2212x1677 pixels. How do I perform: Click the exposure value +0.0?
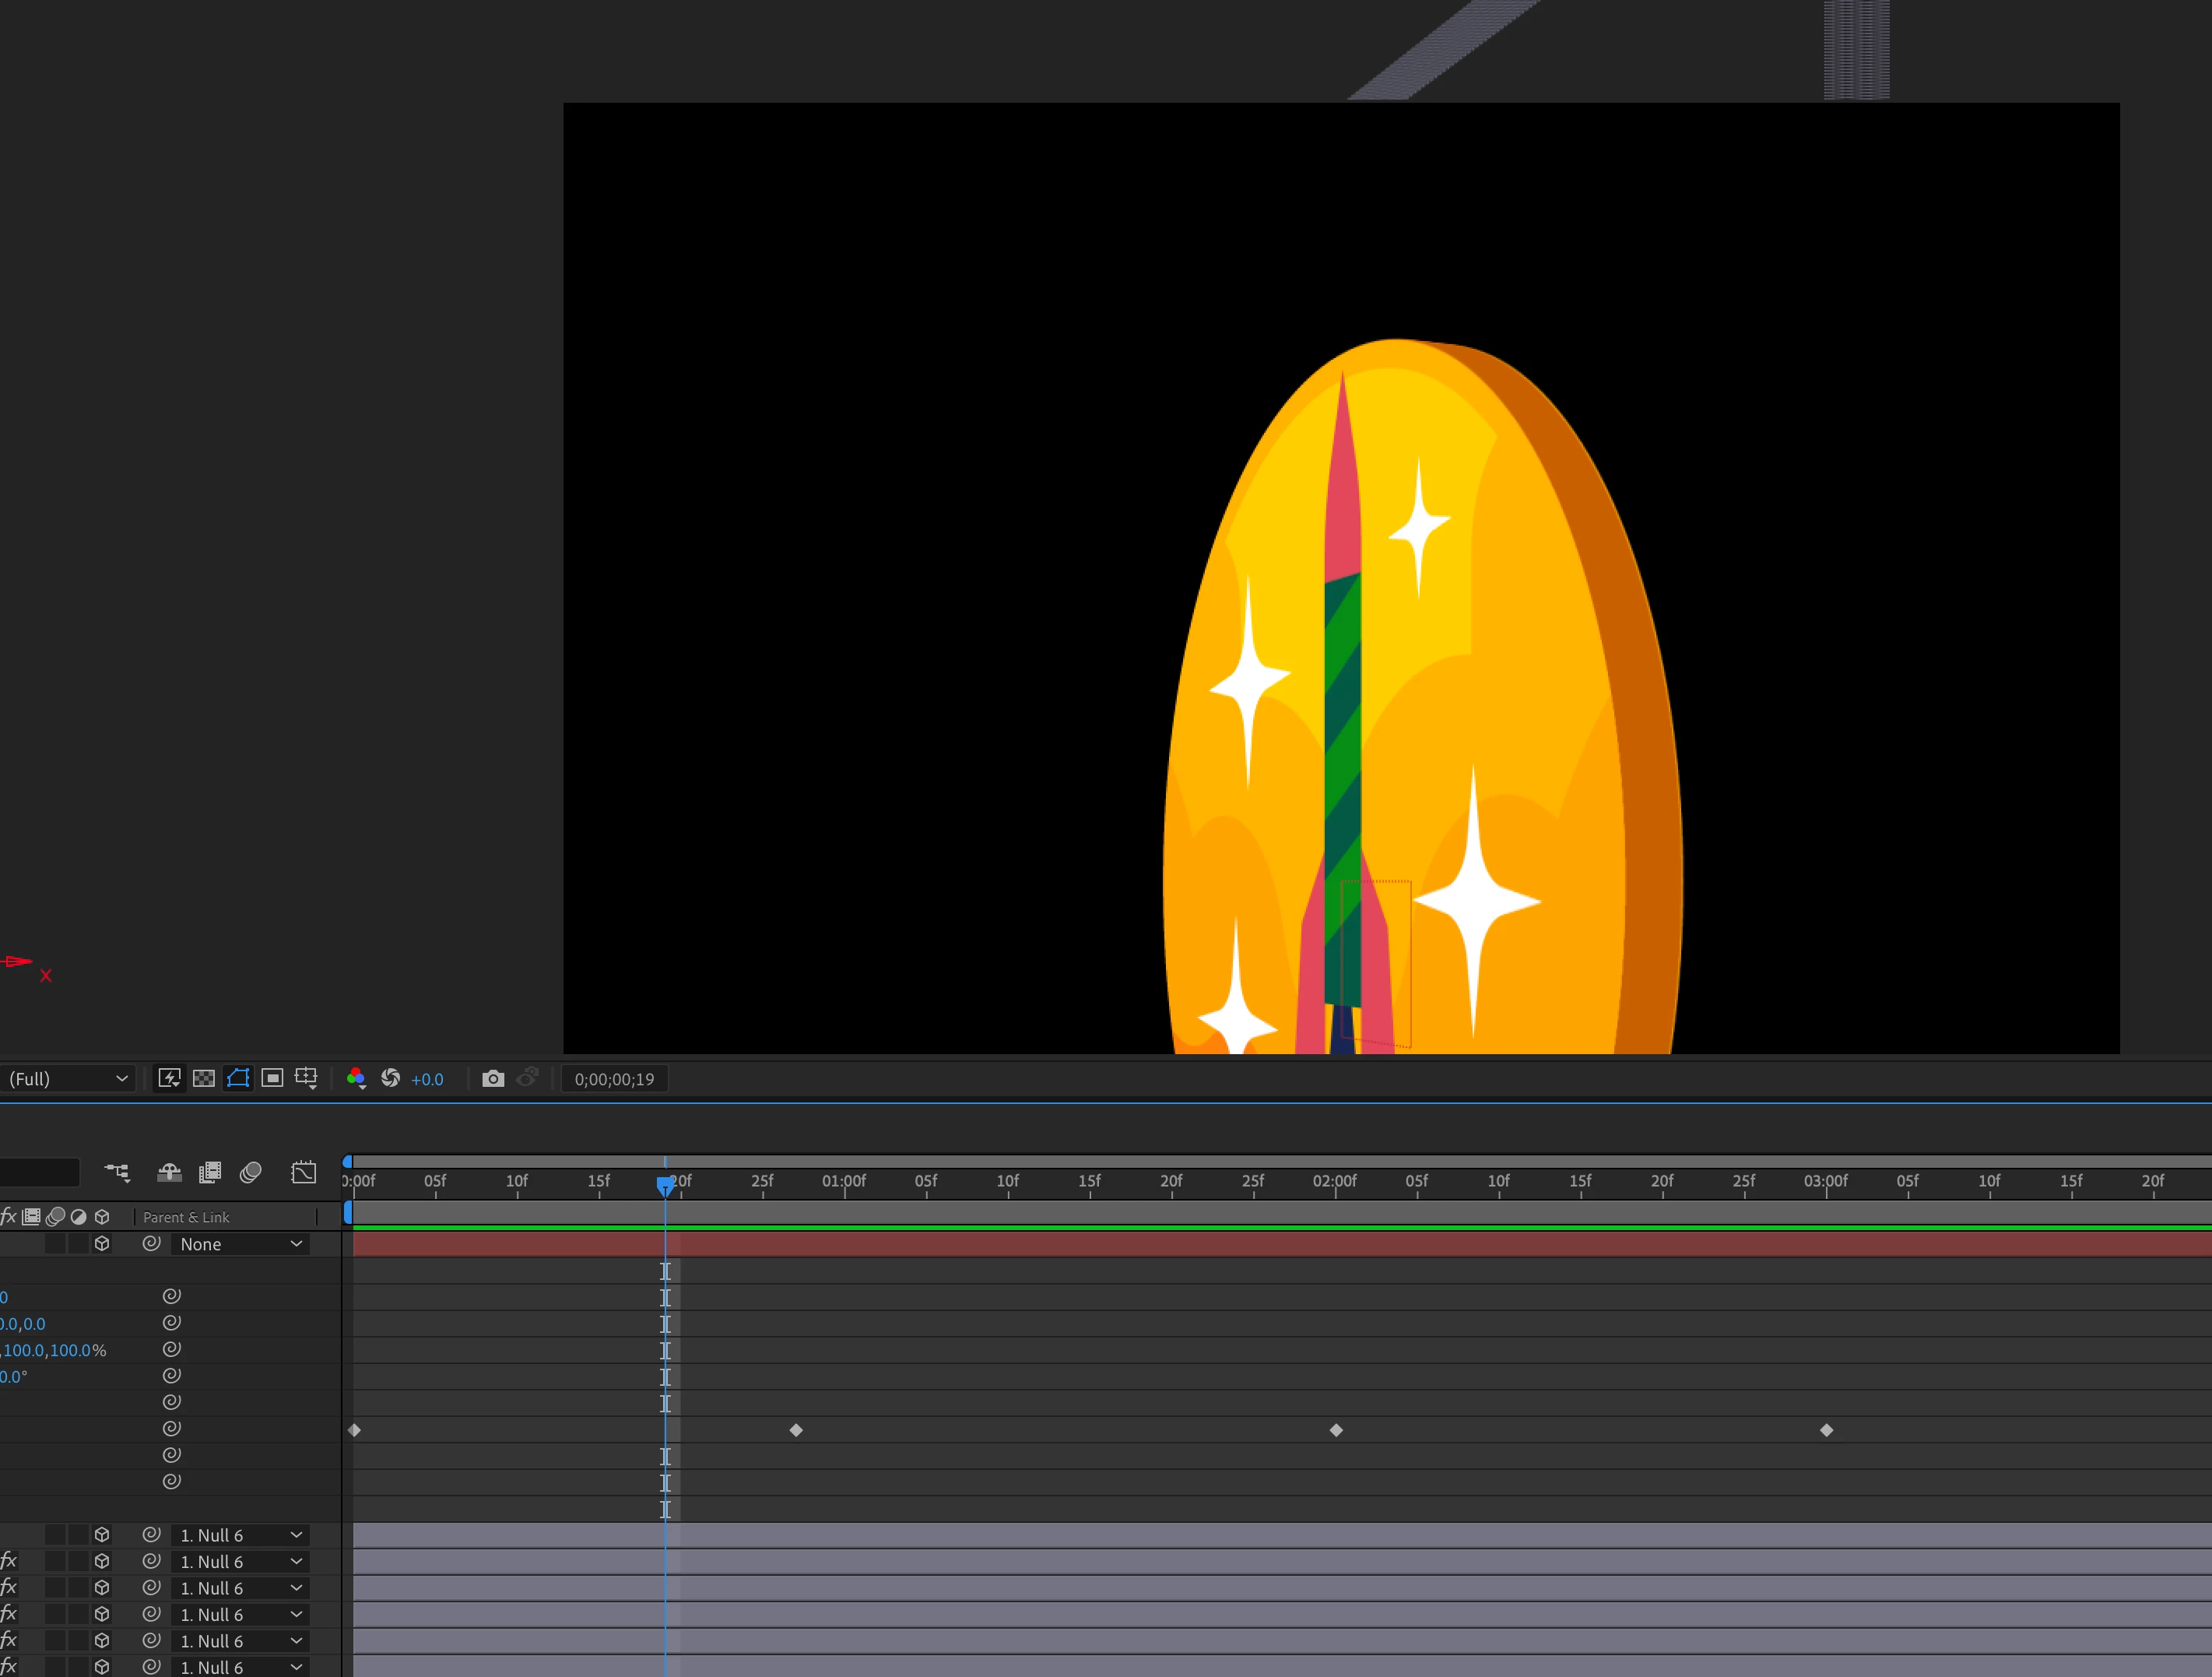coord(427,1079)
